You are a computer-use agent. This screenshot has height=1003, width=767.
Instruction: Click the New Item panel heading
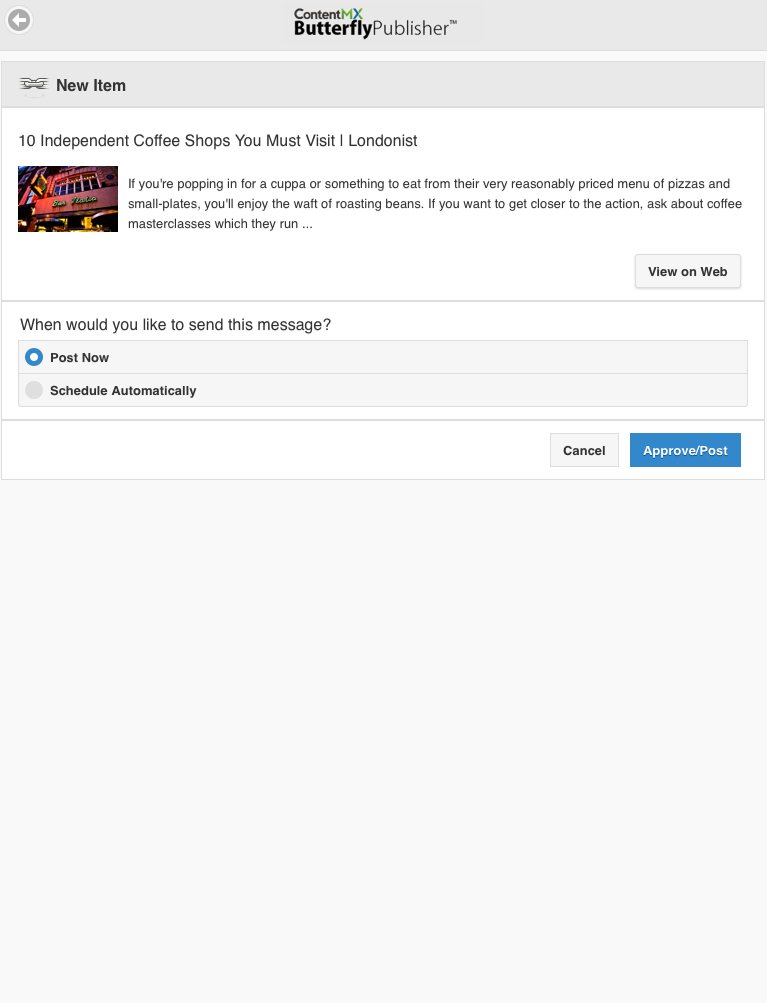pyautogui.click(x=91, y=85)
